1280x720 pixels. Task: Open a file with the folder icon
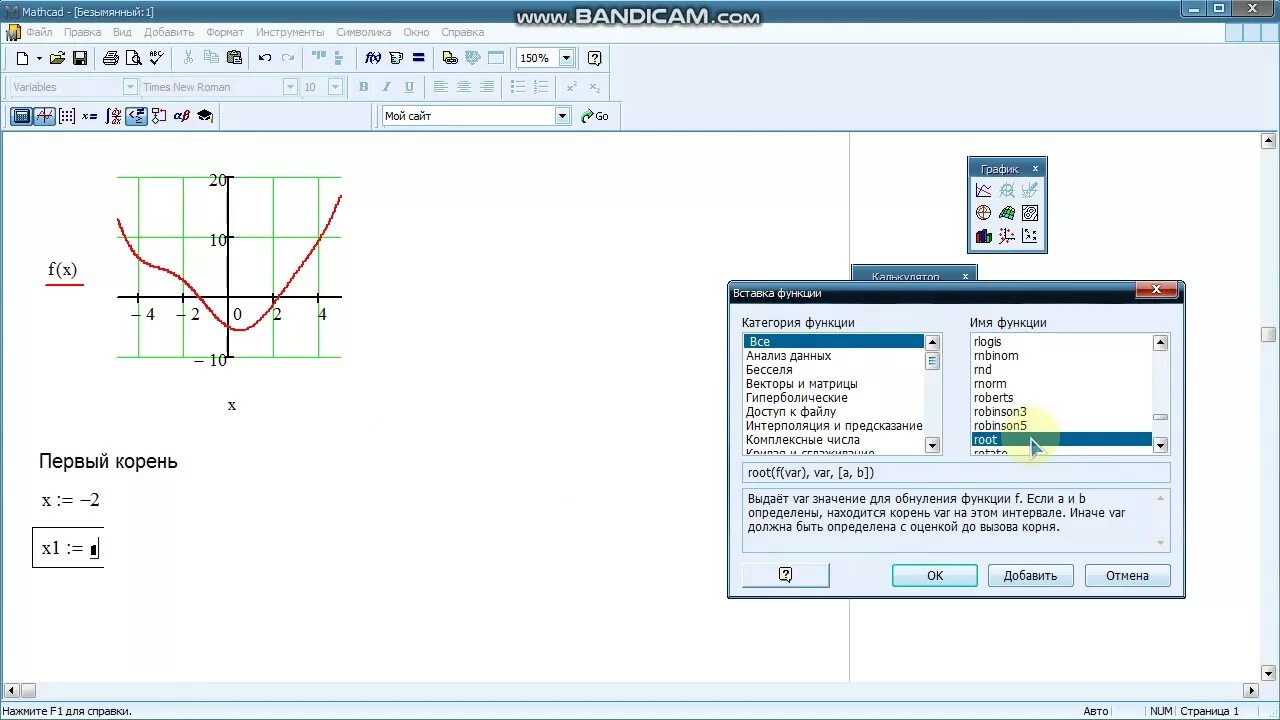coord(57,58)
